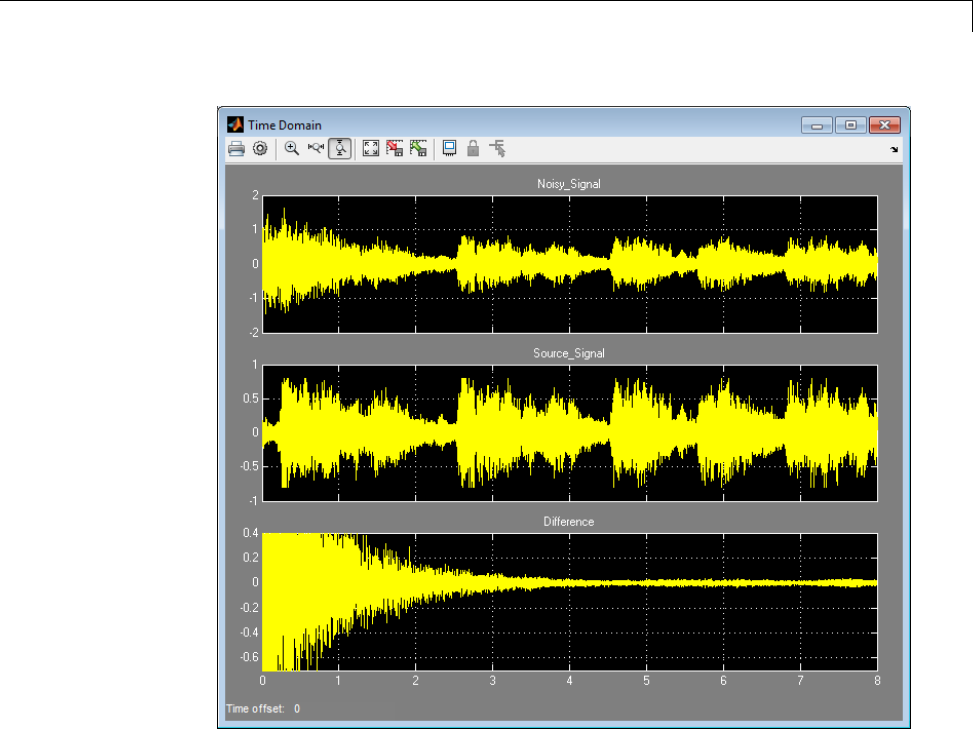Image resolution: width=973 pixels, height=729 pixels.
Task: Minimize the Time Domain window
Action: click(x=817, y=125)
